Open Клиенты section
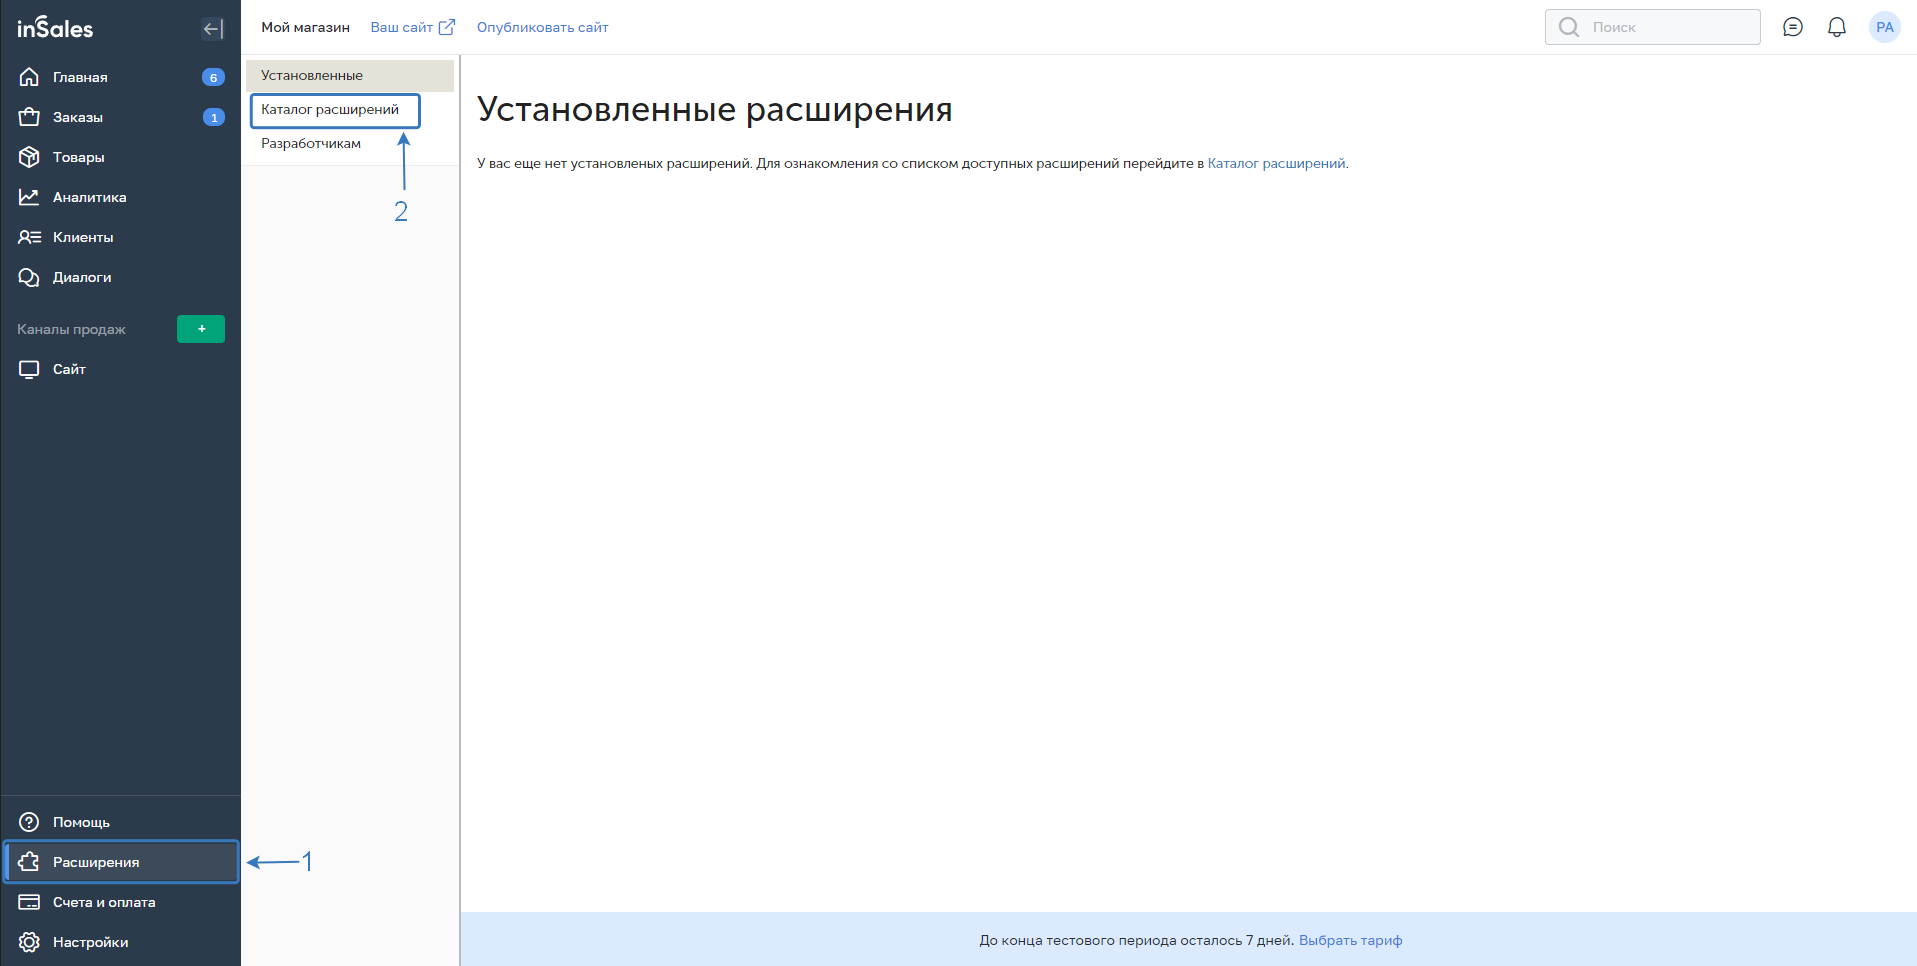The width and height of the screenshot is (1917, 966). tap(121, 237)
